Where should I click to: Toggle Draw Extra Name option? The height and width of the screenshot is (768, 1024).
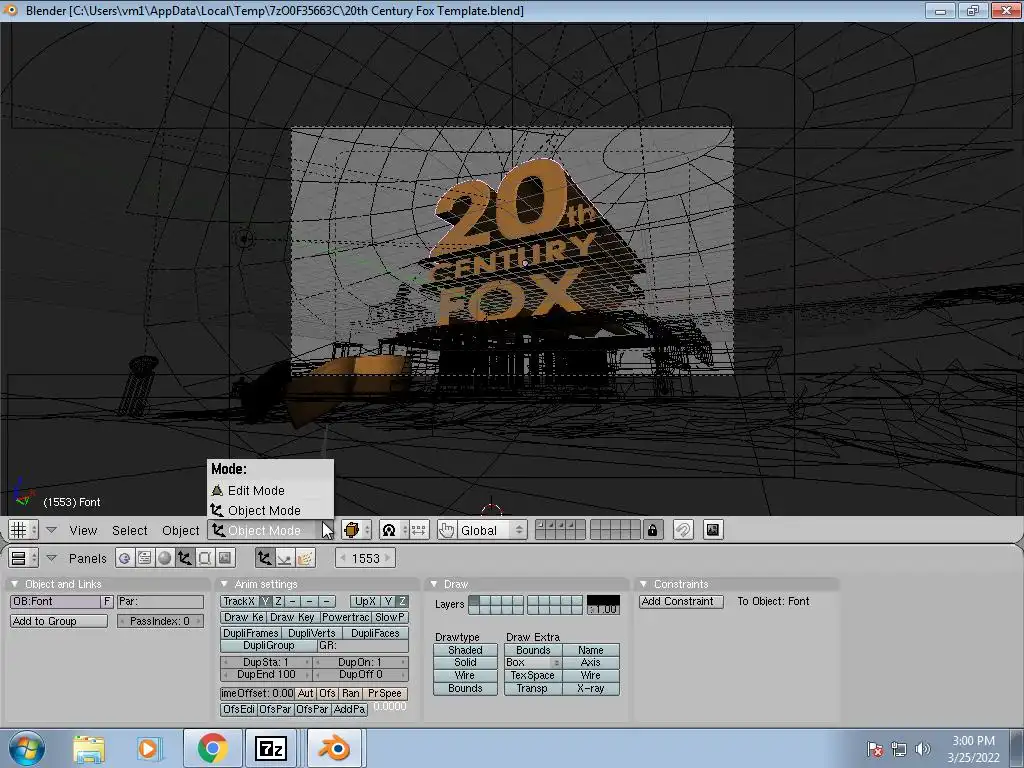[x=590, y=650]
